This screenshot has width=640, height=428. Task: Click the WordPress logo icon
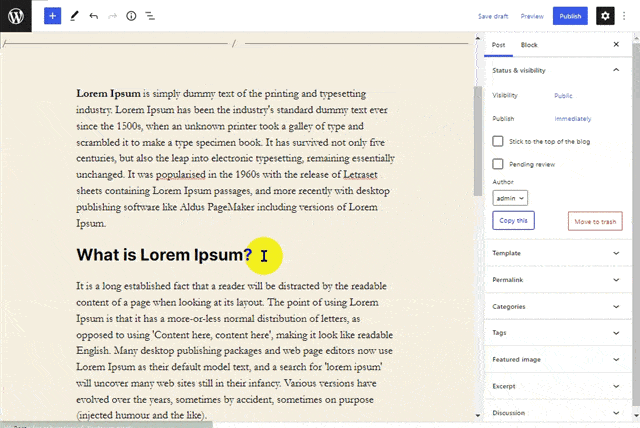point(16,16)
